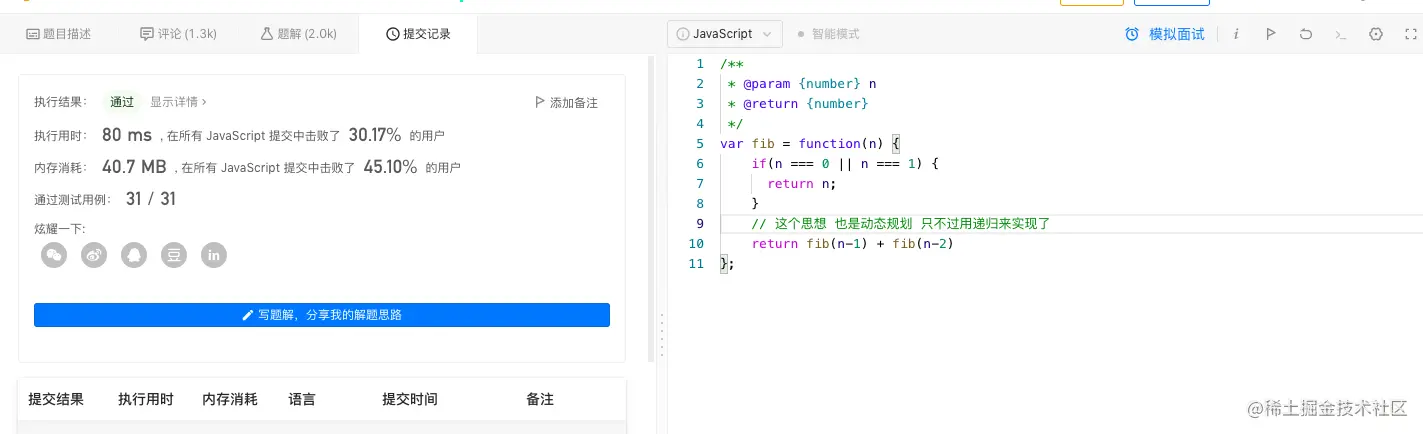The height and width of the screenshot is (434, 1423).
Task: Click the 40.7 MB memory value
Action: pyautogui.click(x=134, y=167)
